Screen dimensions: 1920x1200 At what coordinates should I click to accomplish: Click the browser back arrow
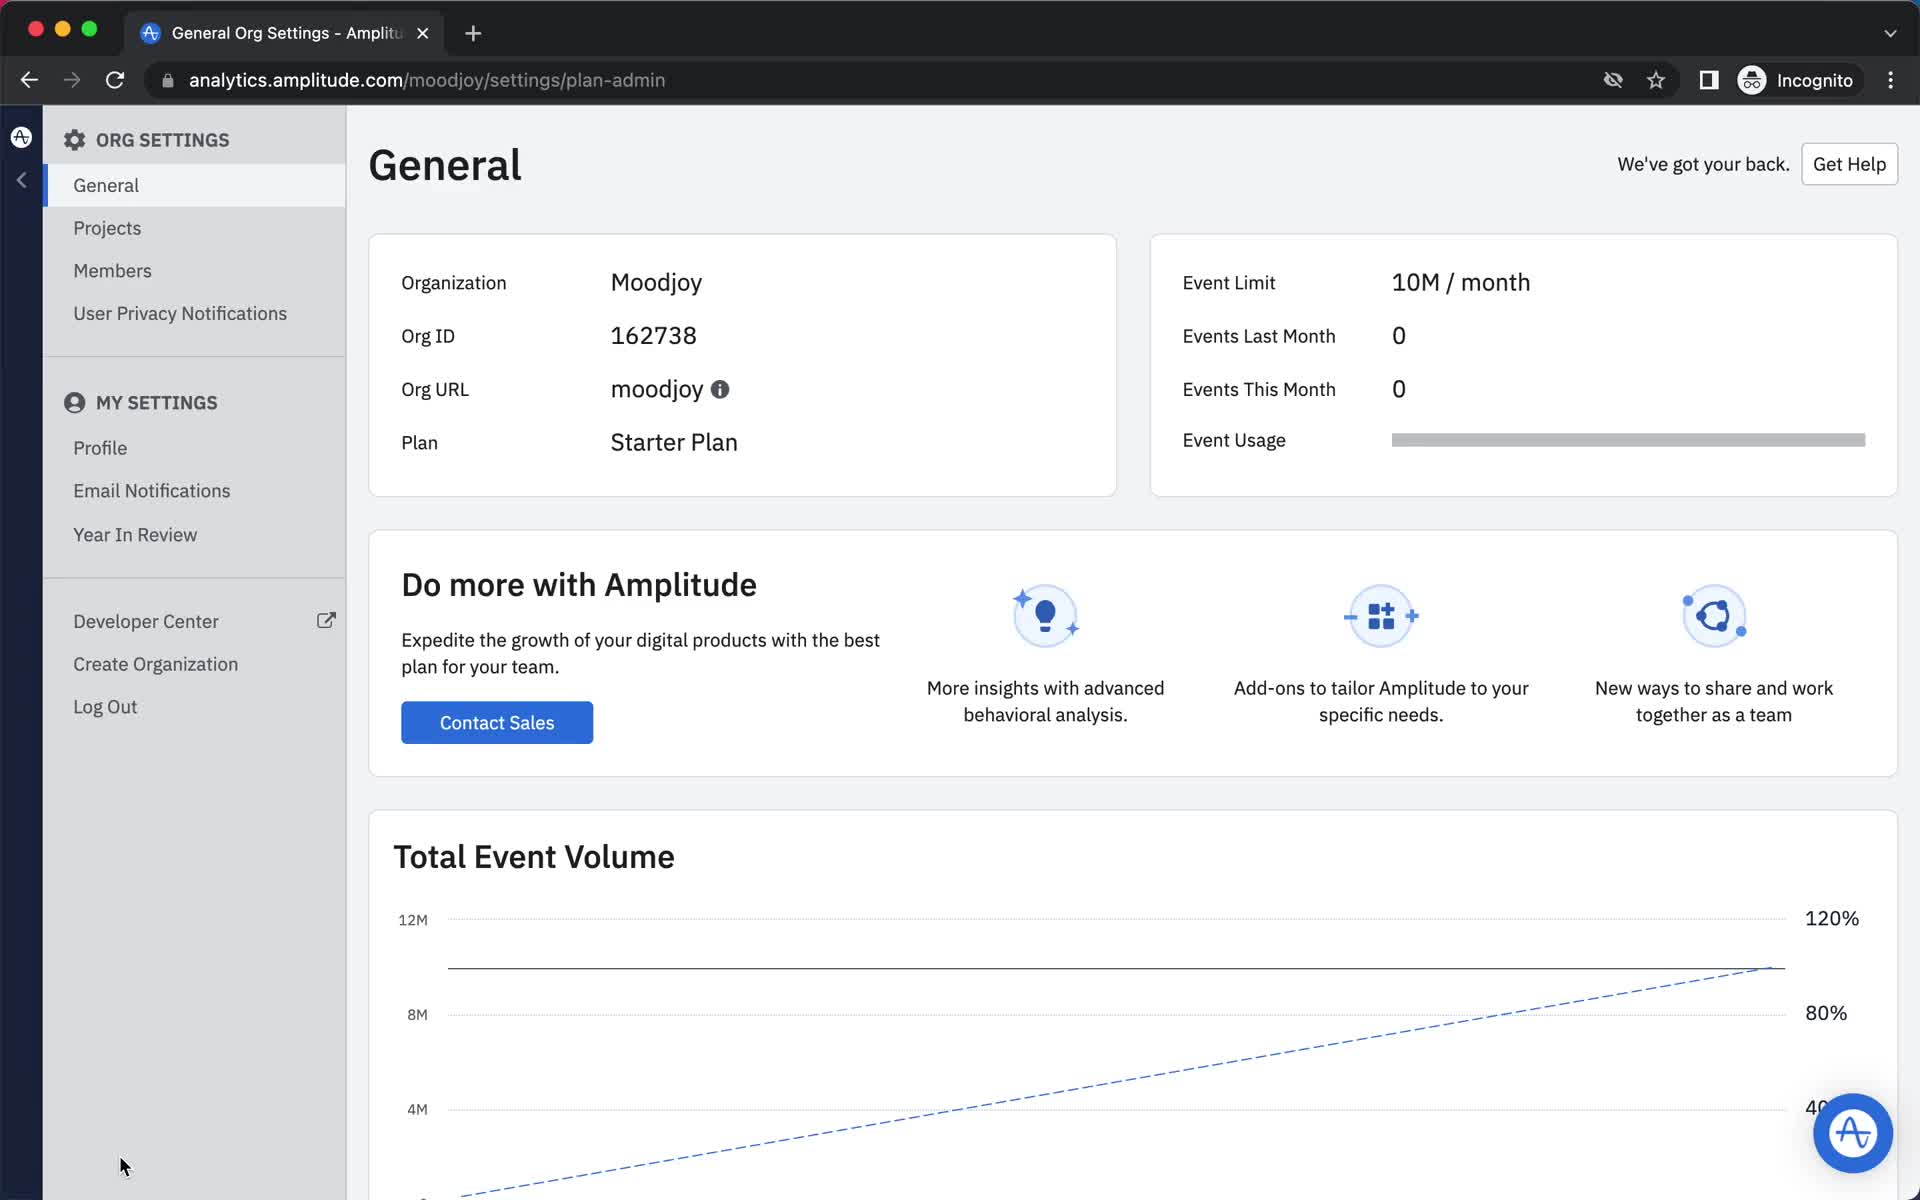point(29,80)
